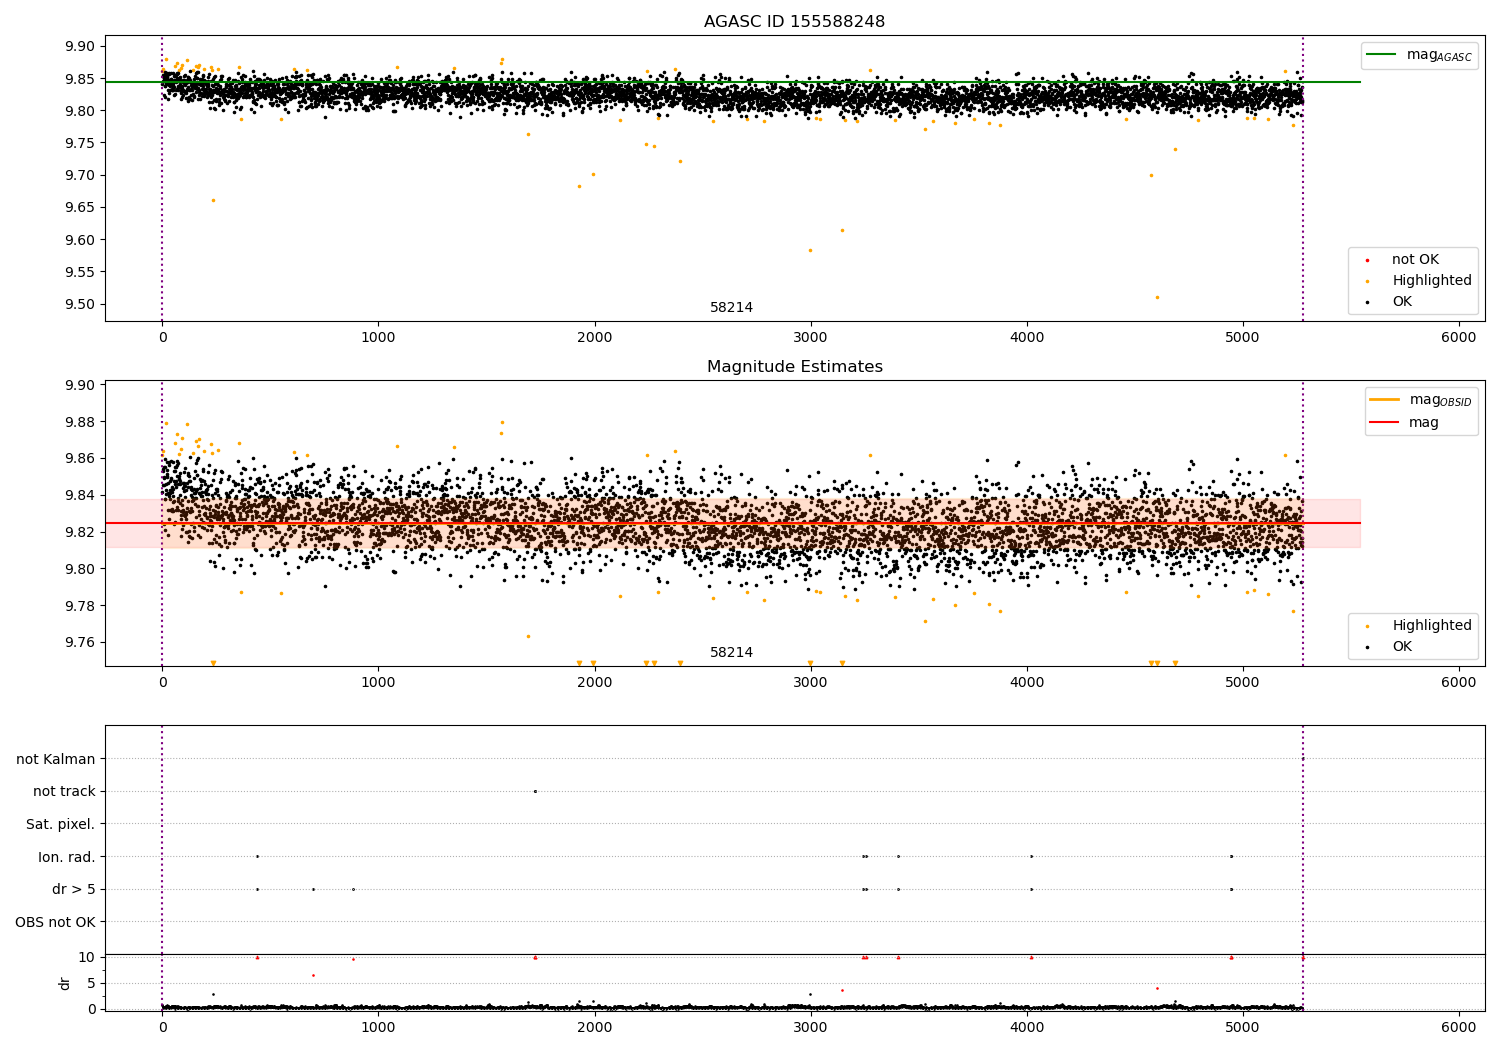Click the 'dr' y-axis label

[64, 983]
